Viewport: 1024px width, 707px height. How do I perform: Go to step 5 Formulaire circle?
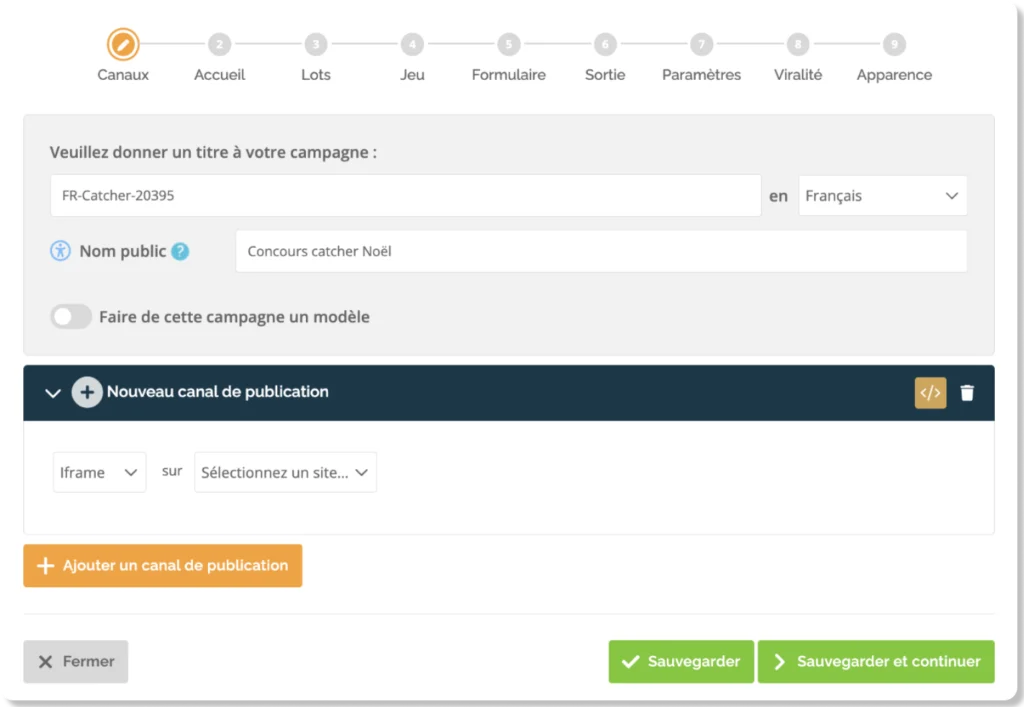[x=508, y=45]
